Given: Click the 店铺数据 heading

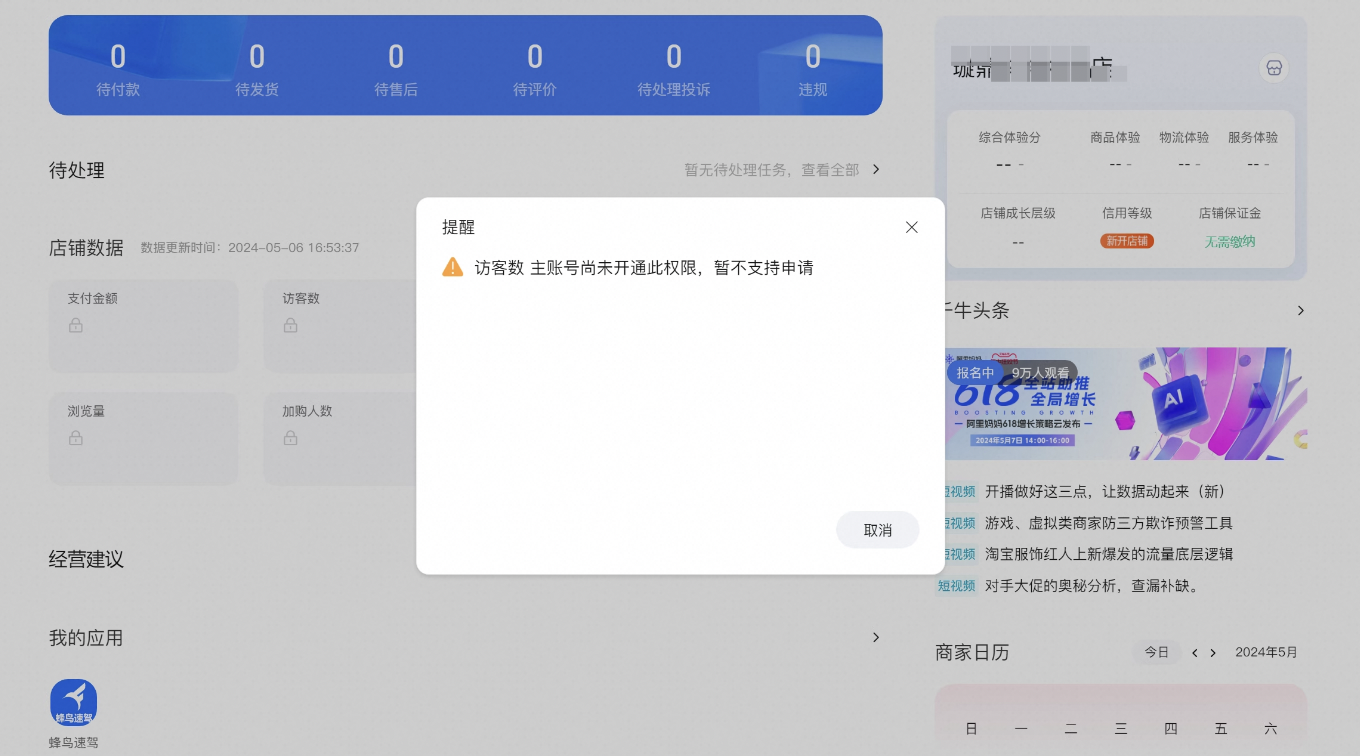Looking at the screenshot, I should [x=86, y=248].
